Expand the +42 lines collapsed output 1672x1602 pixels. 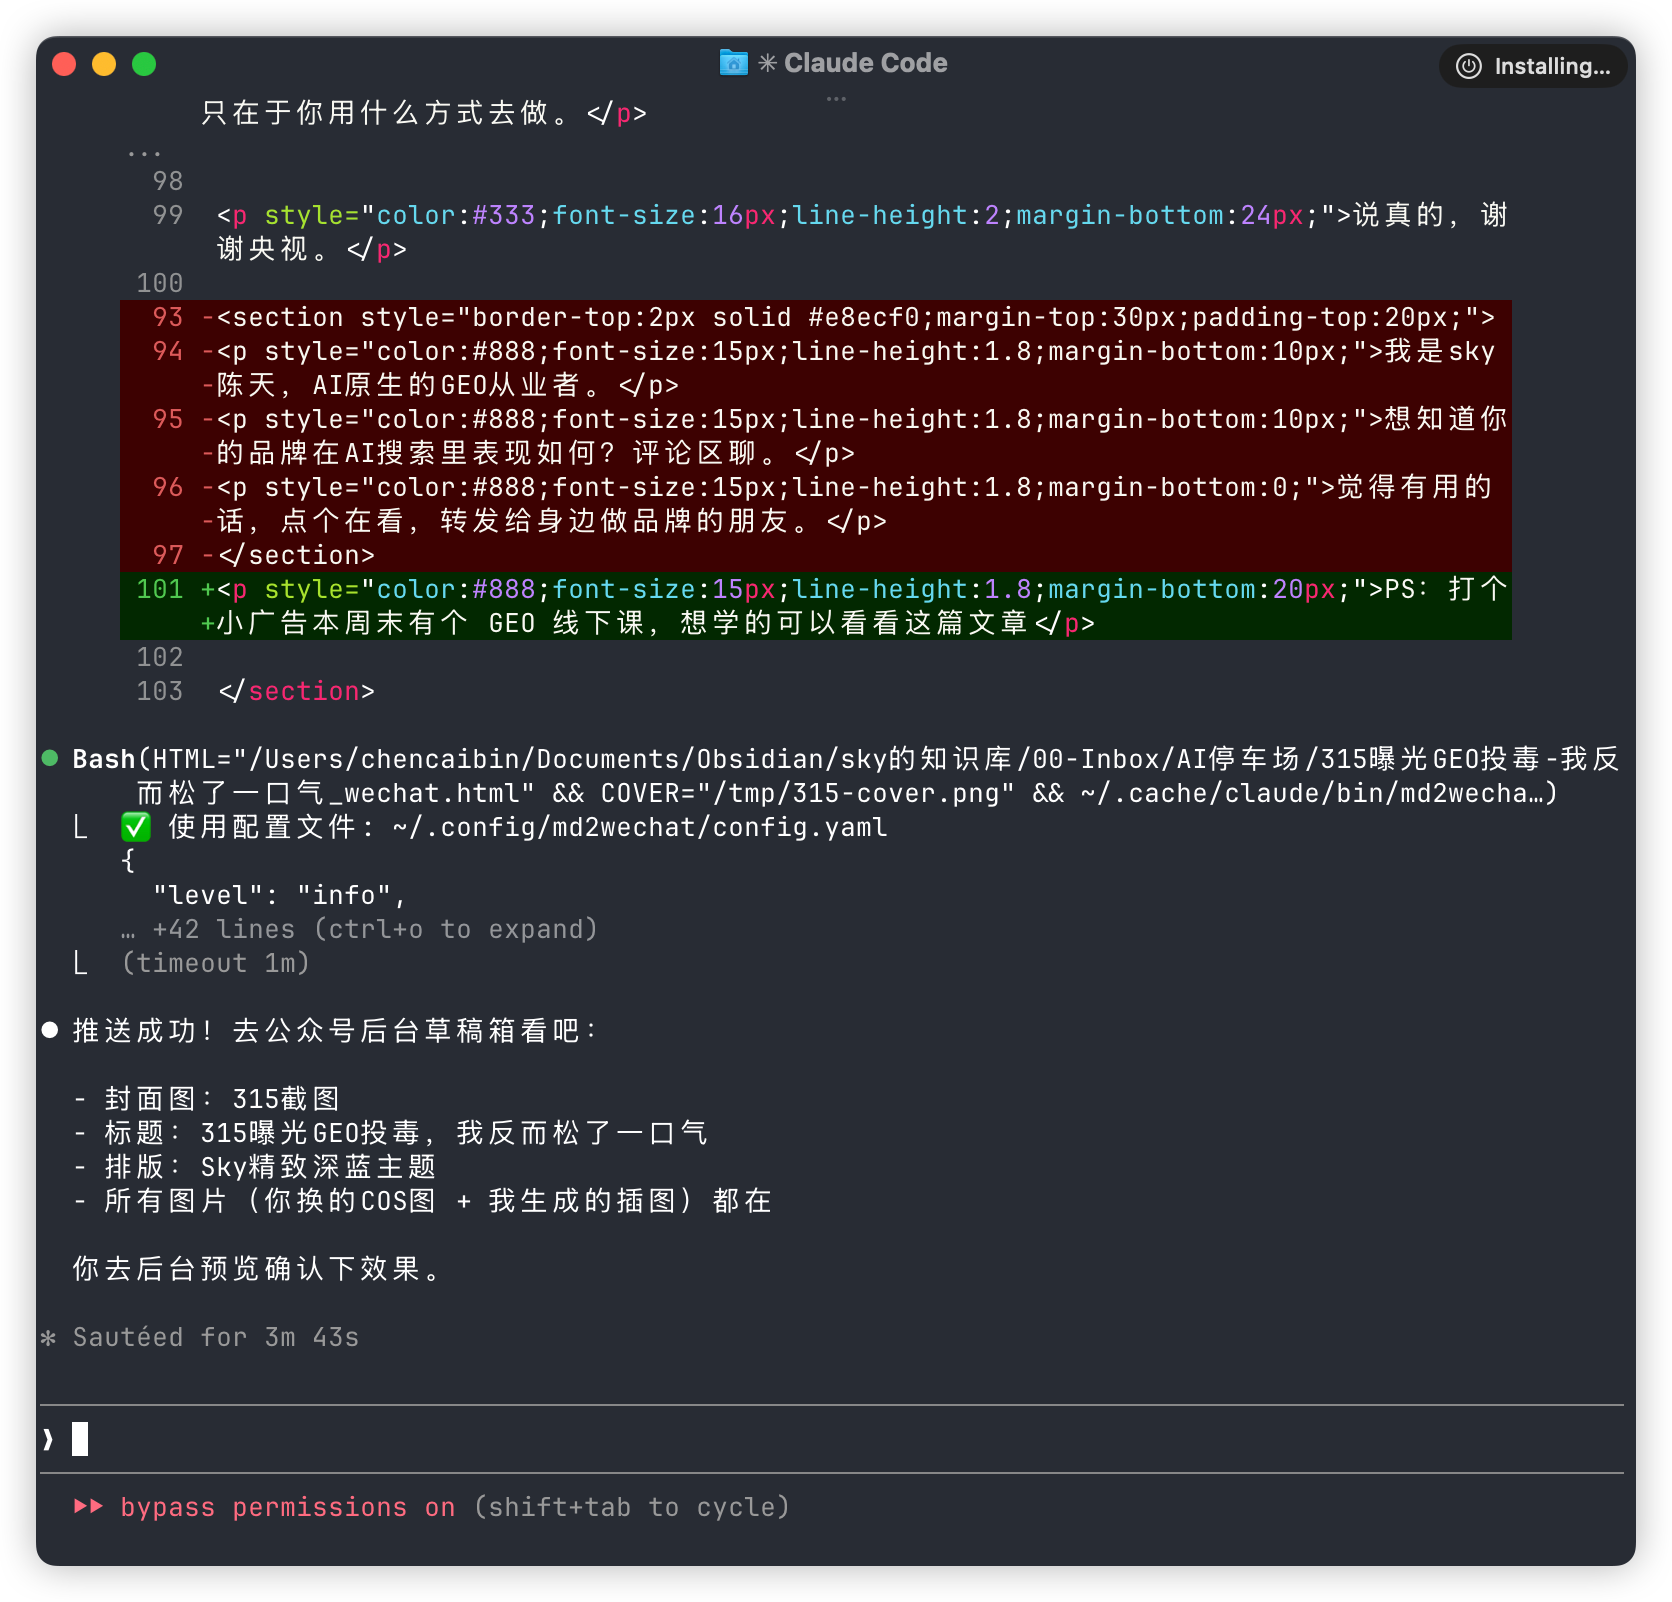click(x=373, y=929)
